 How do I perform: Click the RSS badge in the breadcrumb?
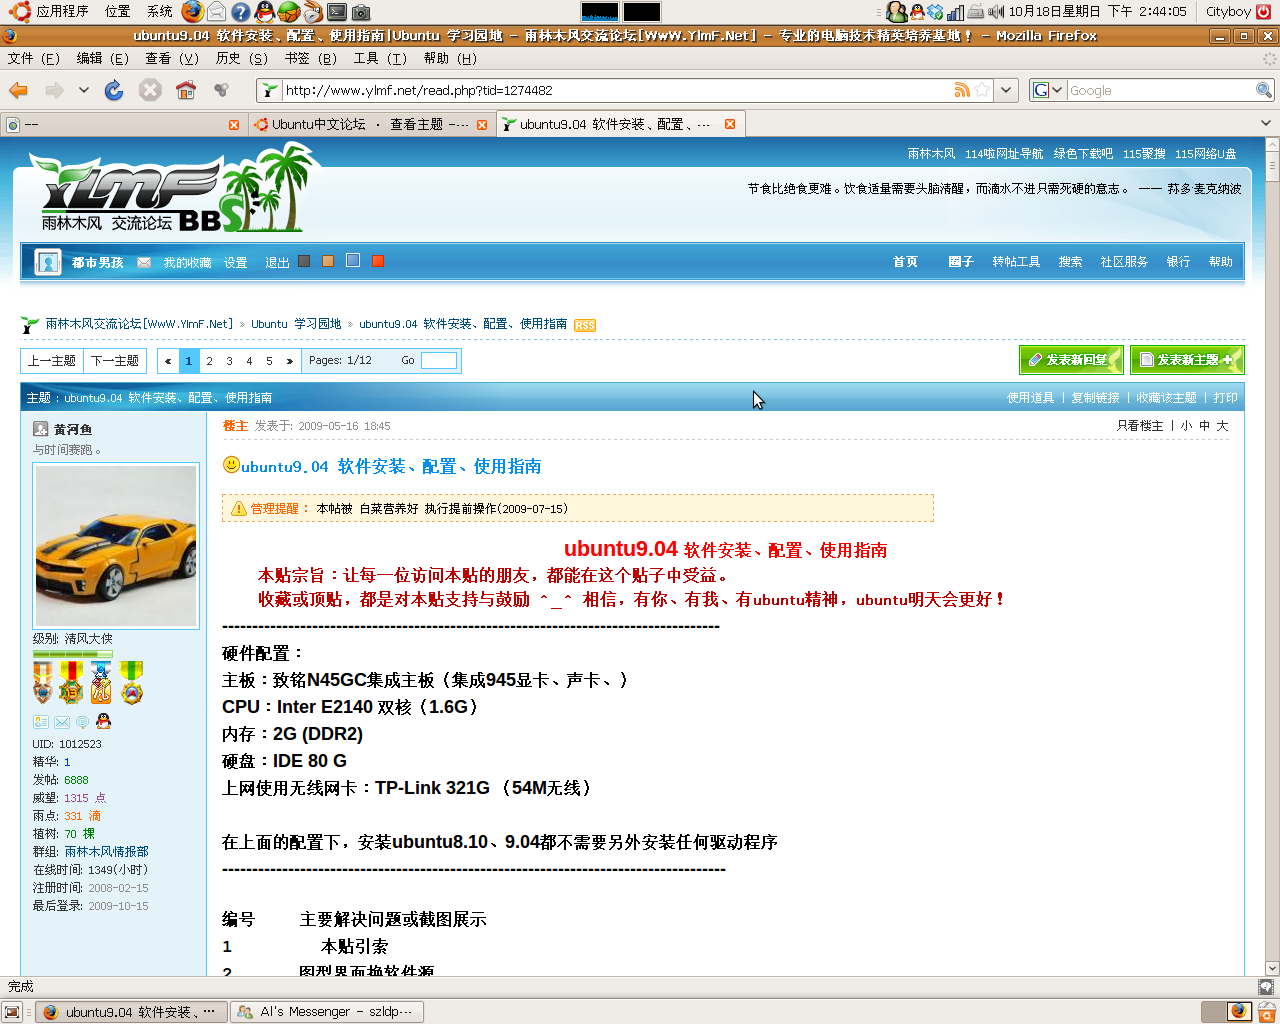click(x=585, y=325)
